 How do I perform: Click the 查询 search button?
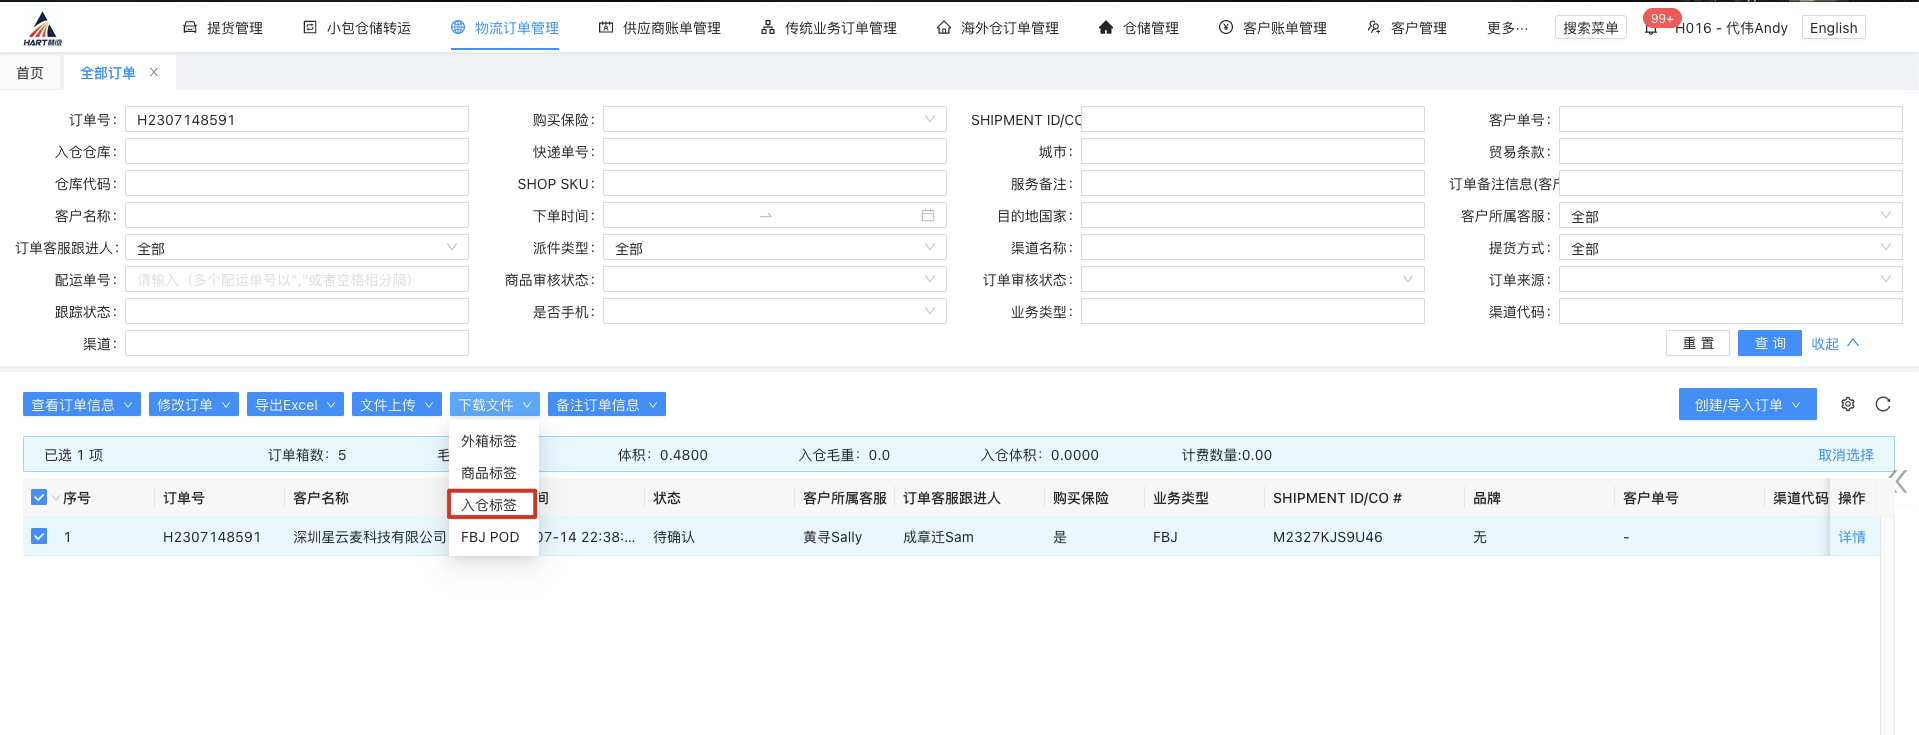(x=1769, y=343)
